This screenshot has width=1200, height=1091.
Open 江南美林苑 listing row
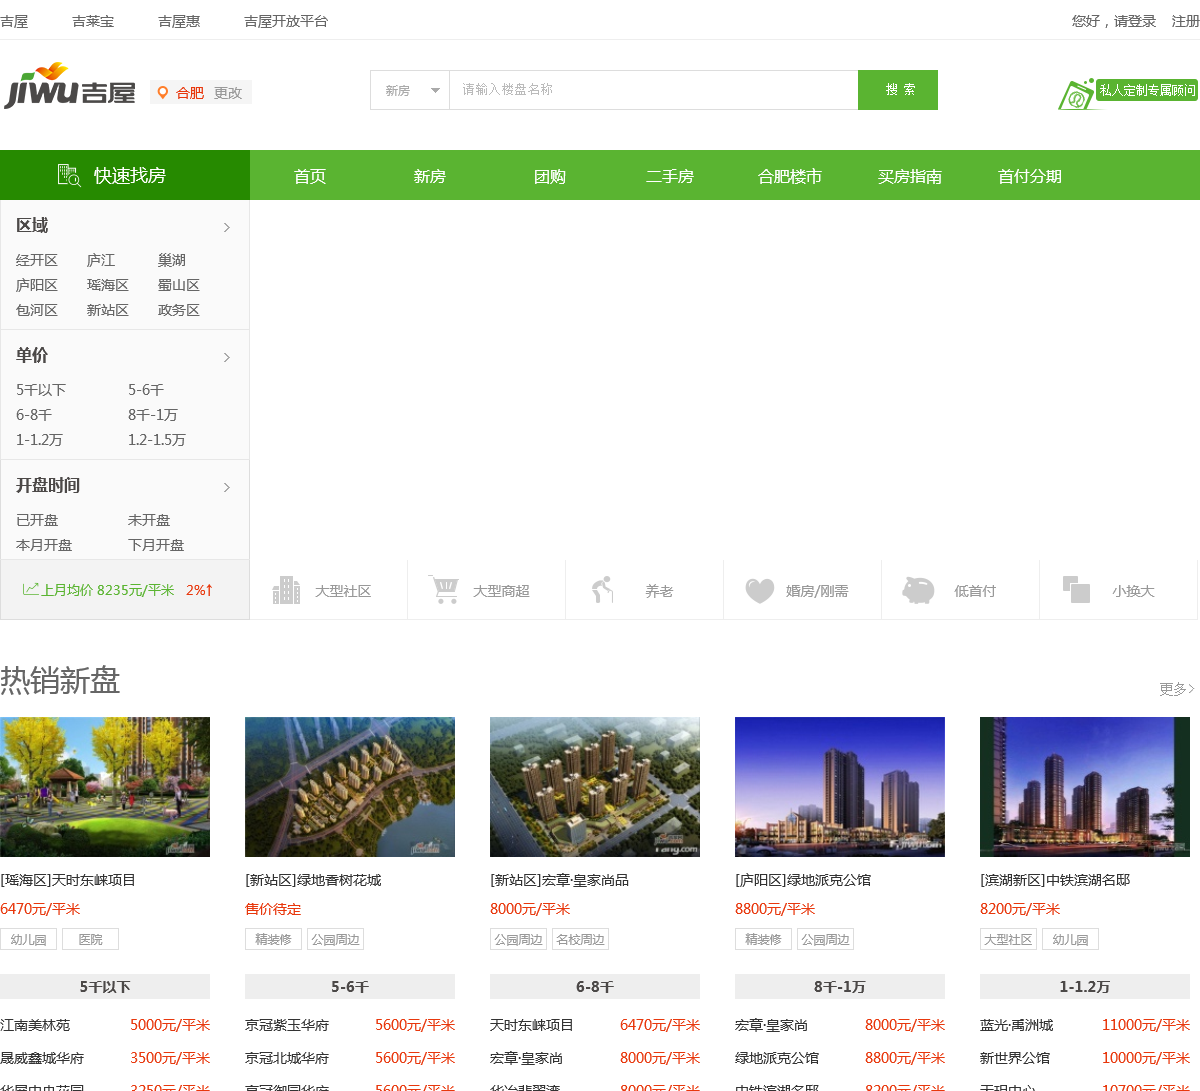click(x=105, y=1025)
